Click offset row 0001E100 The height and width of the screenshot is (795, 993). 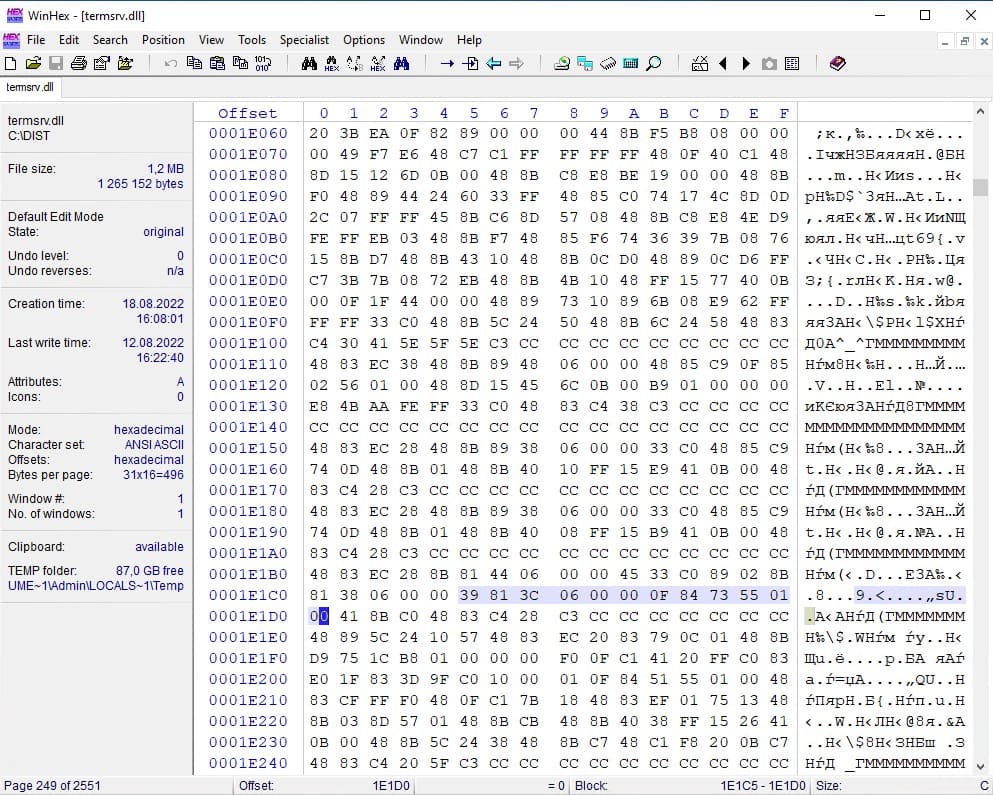pyautogui.click(x=248, y=343)
